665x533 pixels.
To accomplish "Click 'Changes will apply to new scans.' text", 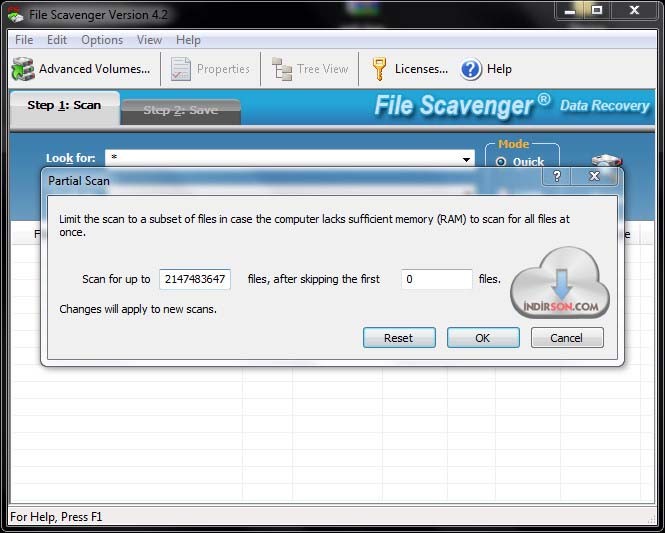I will 138,309.
